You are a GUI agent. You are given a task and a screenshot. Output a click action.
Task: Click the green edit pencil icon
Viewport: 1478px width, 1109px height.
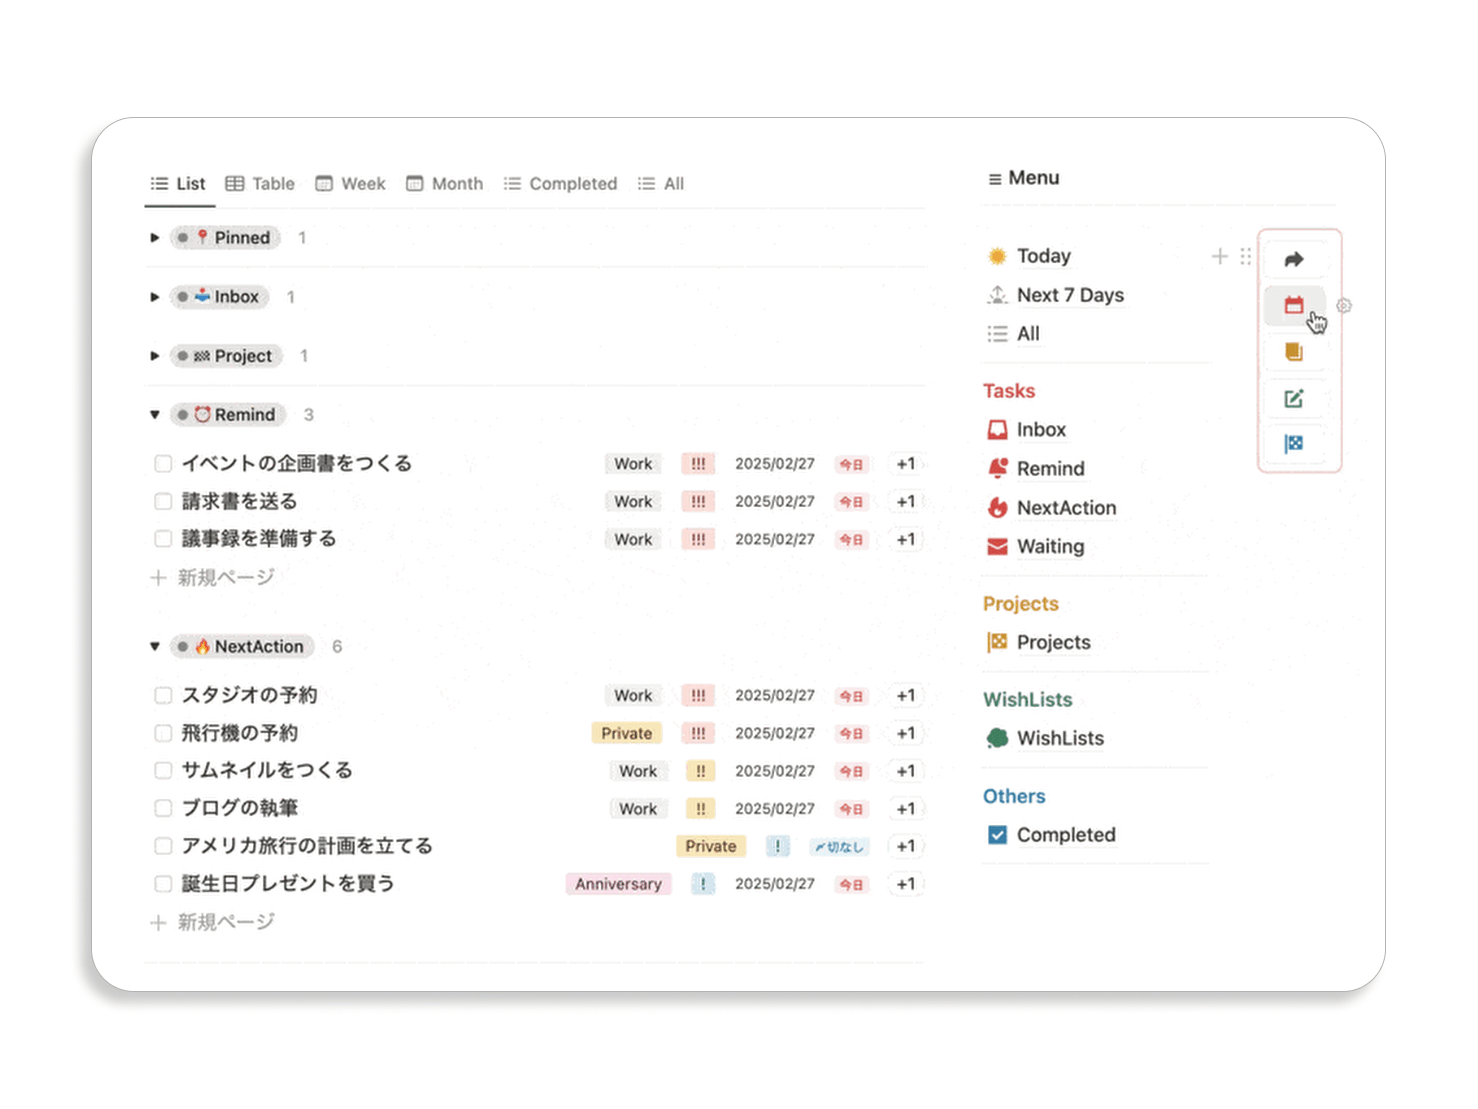(1293, 398)
